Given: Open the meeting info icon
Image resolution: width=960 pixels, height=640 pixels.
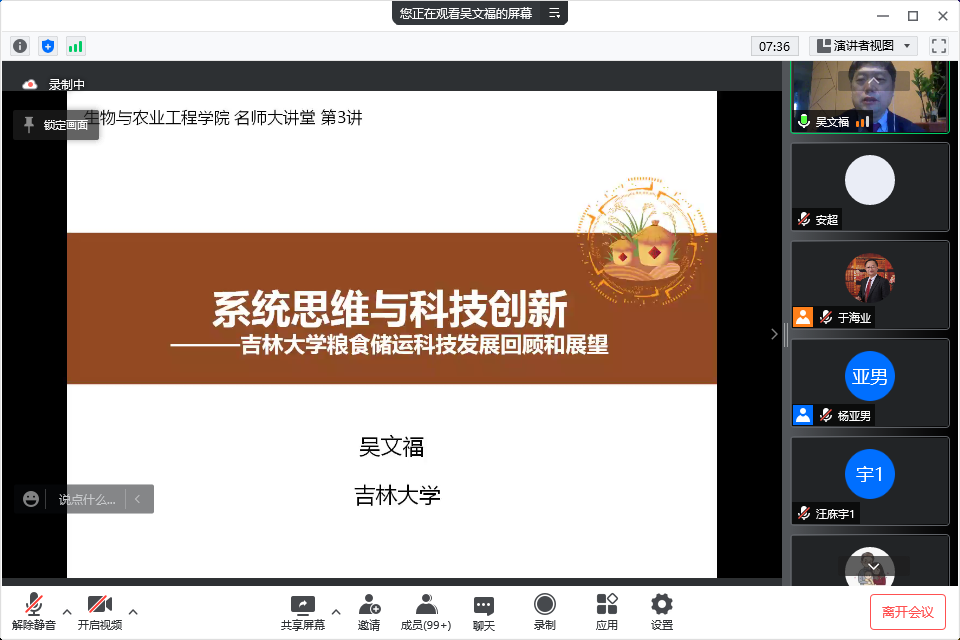Looking at the screenshot, I should (x=20, y=46).
